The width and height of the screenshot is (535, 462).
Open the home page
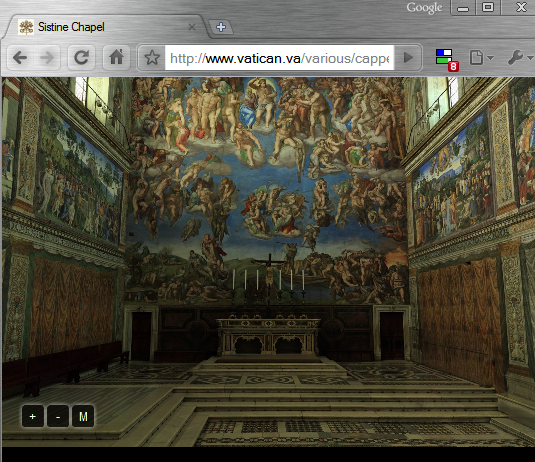116,57
